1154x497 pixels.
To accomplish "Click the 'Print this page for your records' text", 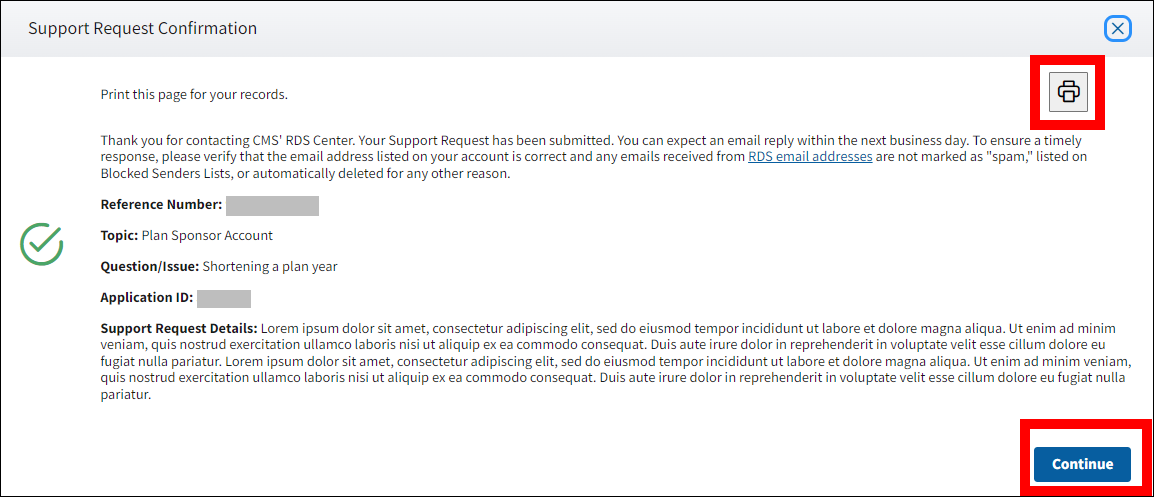I will (x=194, y=95).
